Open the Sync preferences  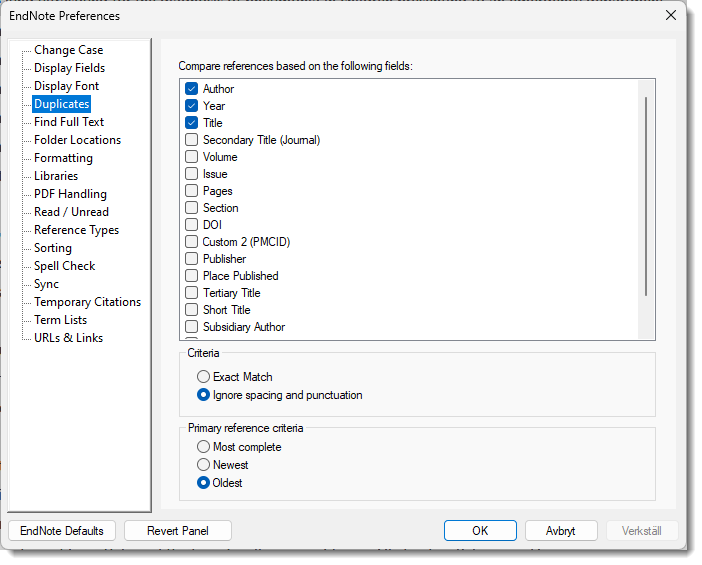pyautogui.click(x=46, y=284)
